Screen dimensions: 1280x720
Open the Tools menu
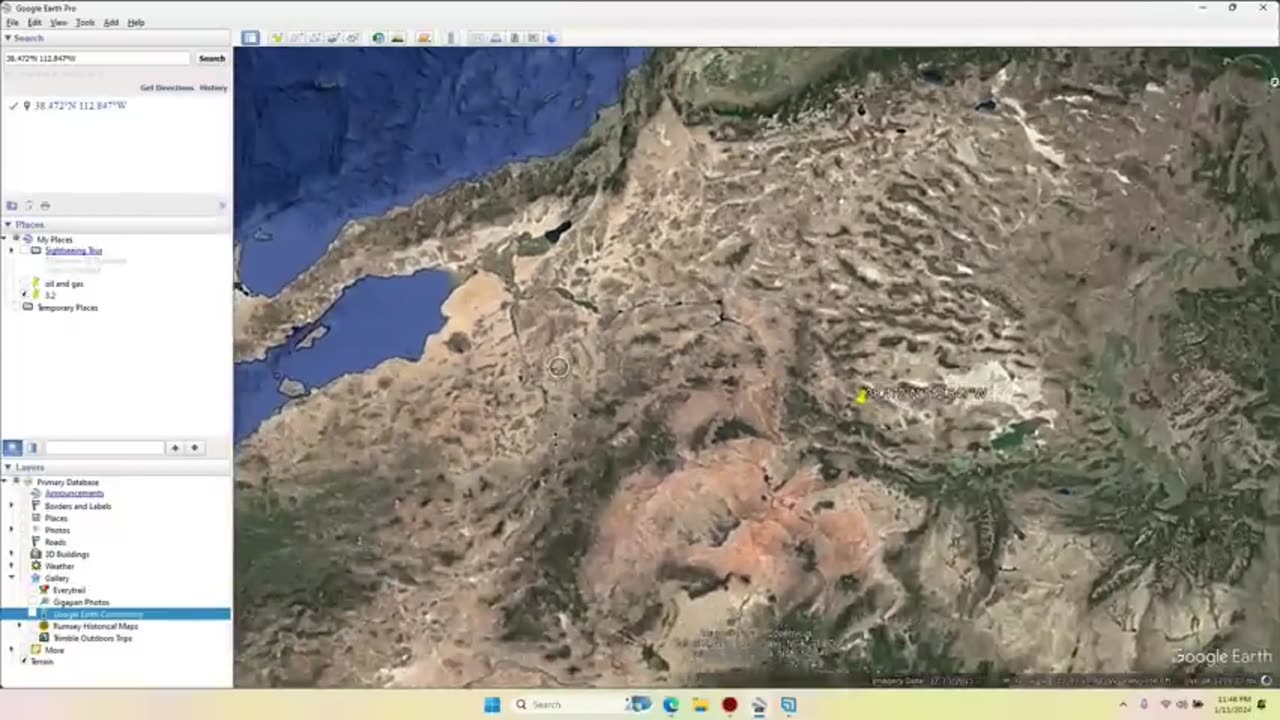pyautogui.click(x=85, y=22)
